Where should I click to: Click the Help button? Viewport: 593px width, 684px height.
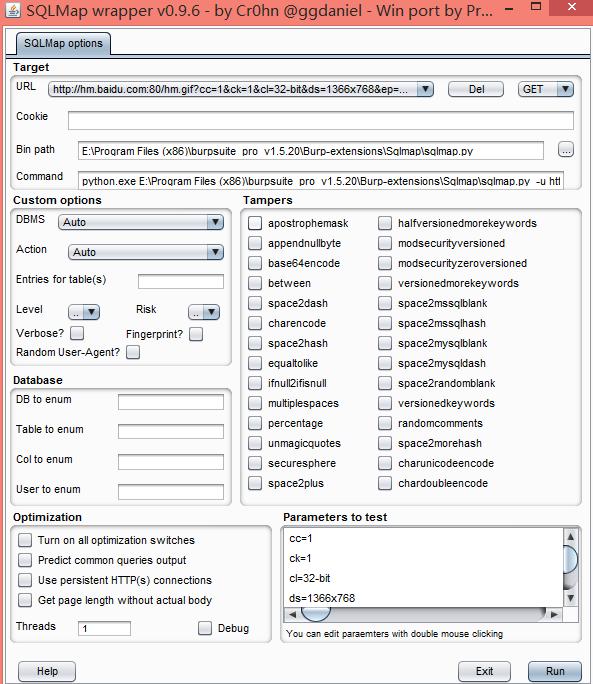click(x=47, y=671)
